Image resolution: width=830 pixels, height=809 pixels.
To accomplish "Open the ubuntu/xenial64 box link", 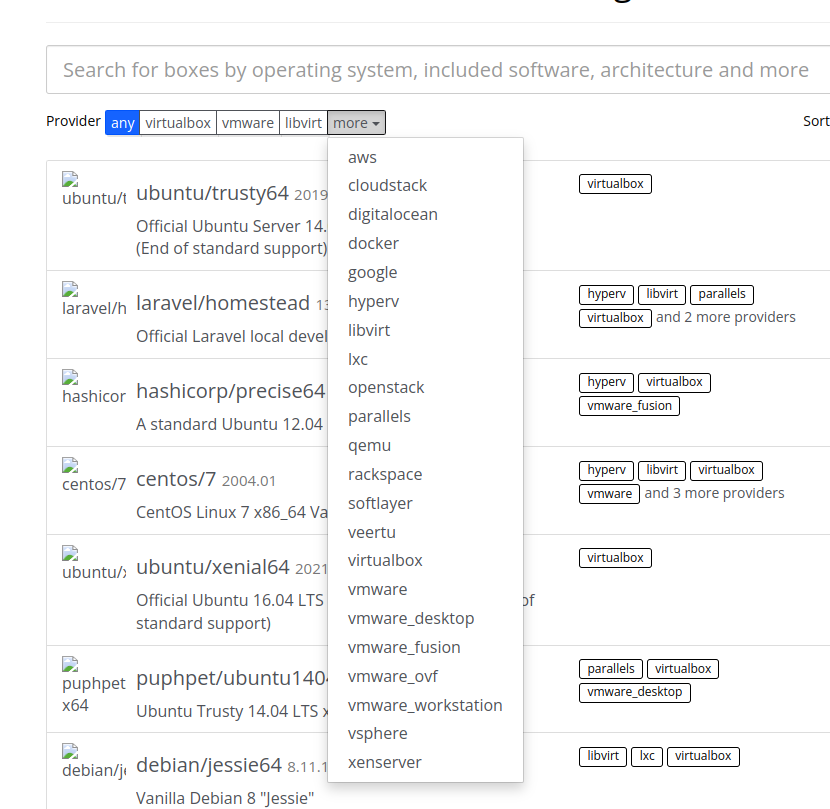I will [213, 567].
